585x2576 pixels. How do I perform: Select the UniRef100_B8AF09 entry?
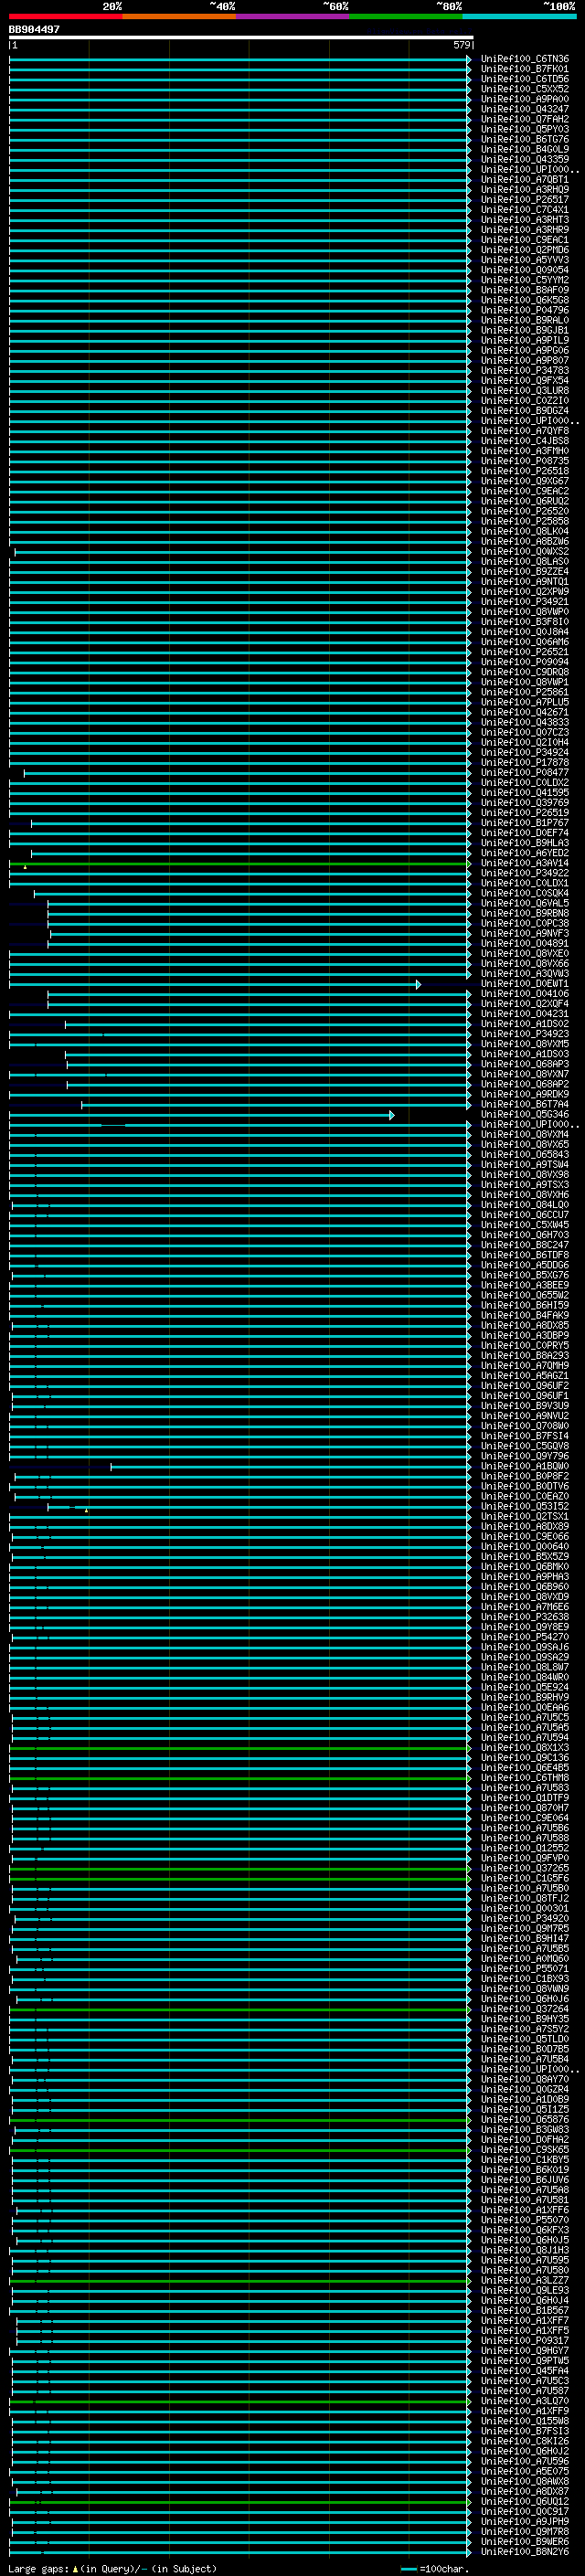click(525, 290)
